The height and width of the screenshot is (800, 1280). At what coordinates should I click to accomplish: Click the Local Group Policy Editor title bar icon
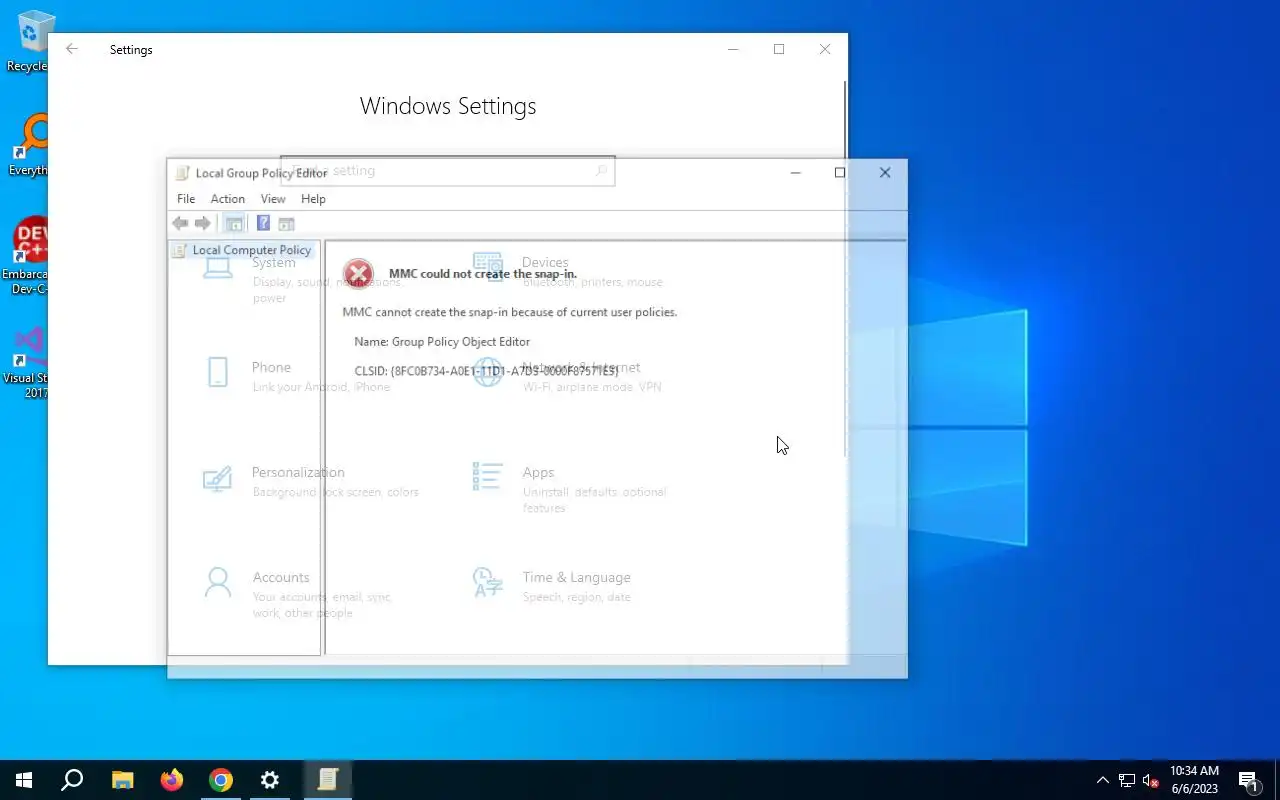coord(181,173)
